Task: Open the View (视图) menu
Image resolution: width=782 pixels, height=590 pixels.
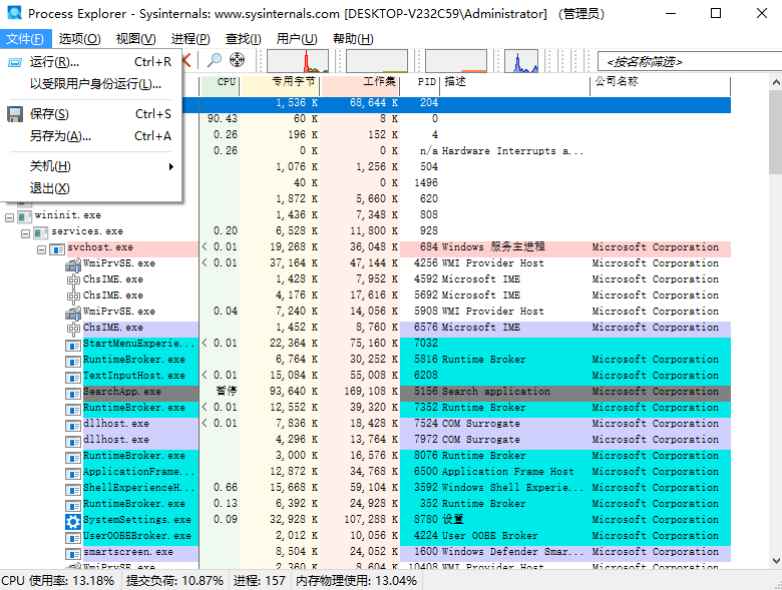Action: (x=136, y=38)
